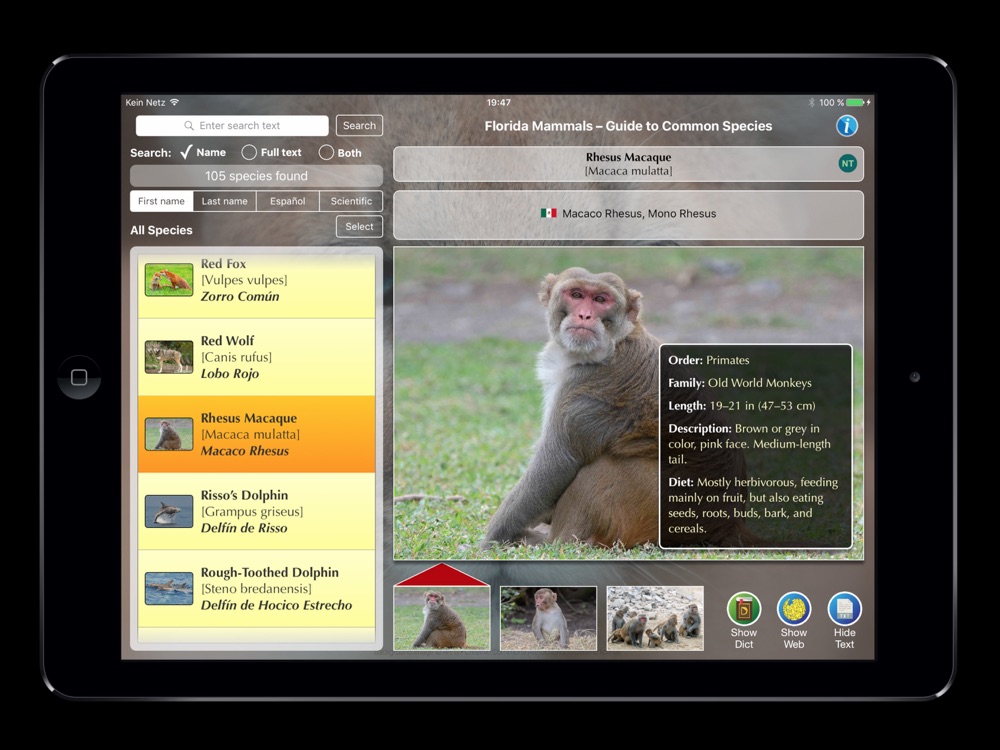The height and width of the screenshot is (750, 1000).
Task: Show the first macaque photo on grass
Action: tap(442, 619)
